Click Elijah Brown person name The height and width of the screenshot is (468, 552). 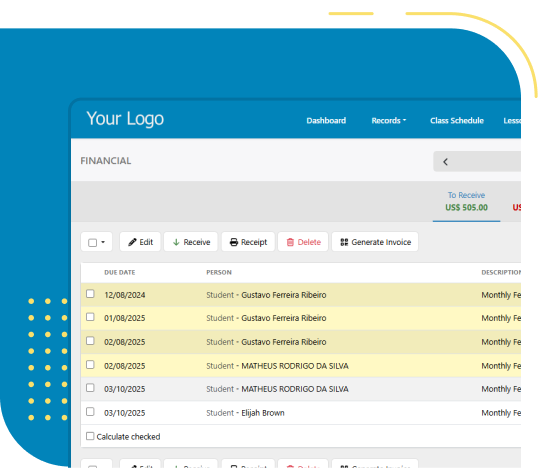[263, 413]
